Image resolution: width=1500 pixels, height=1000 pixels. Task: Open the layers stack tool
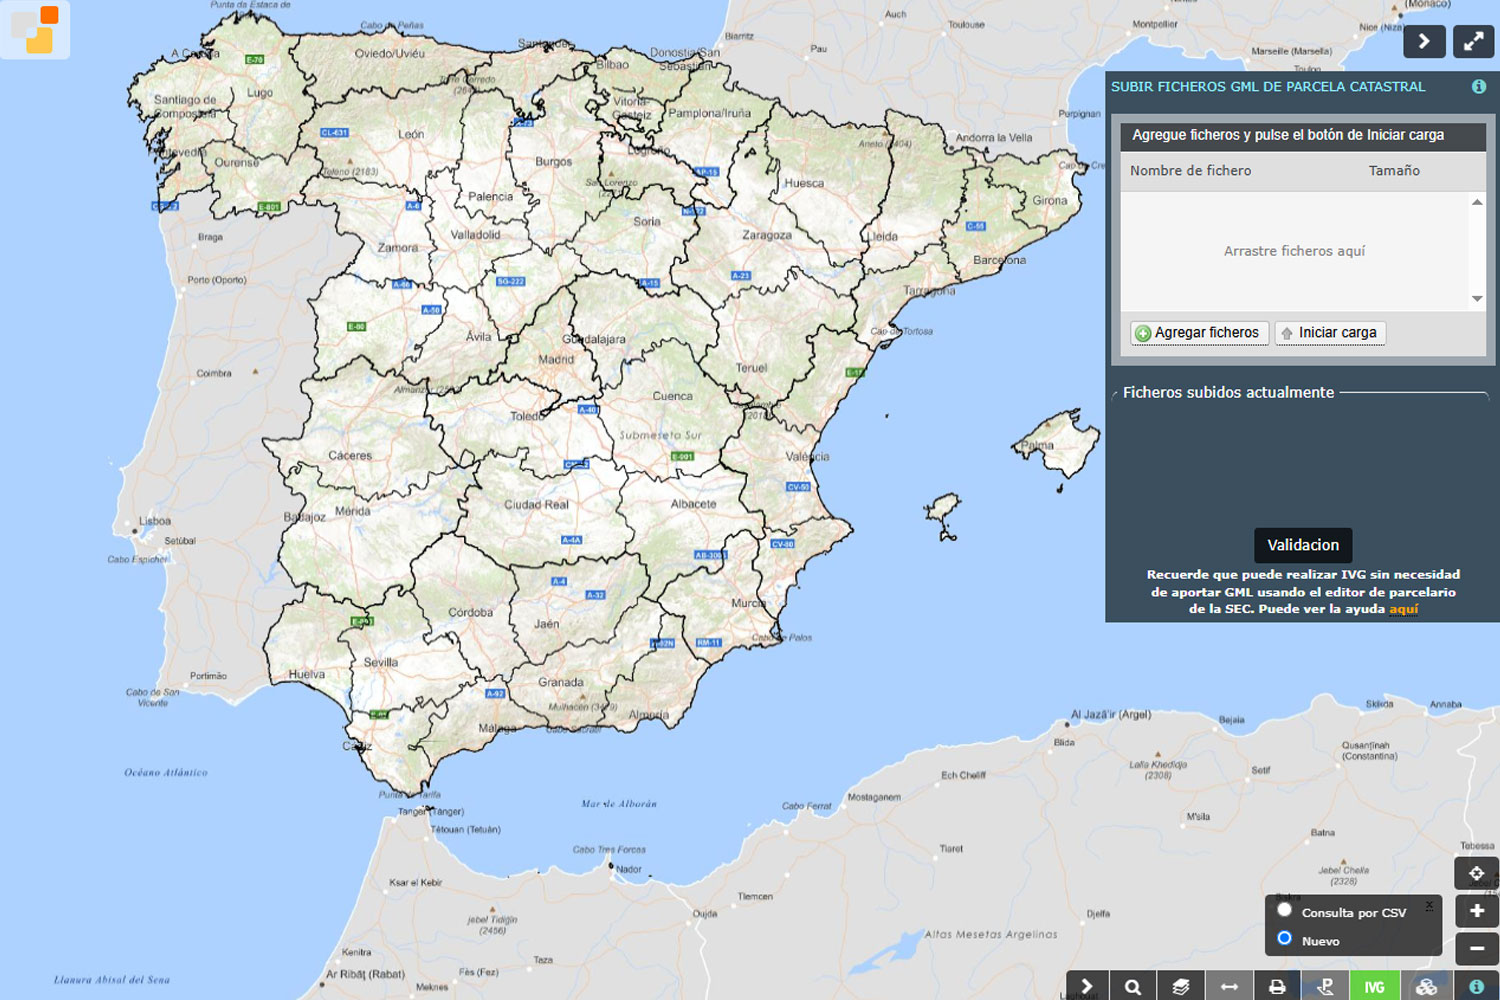pos(1181,986)
